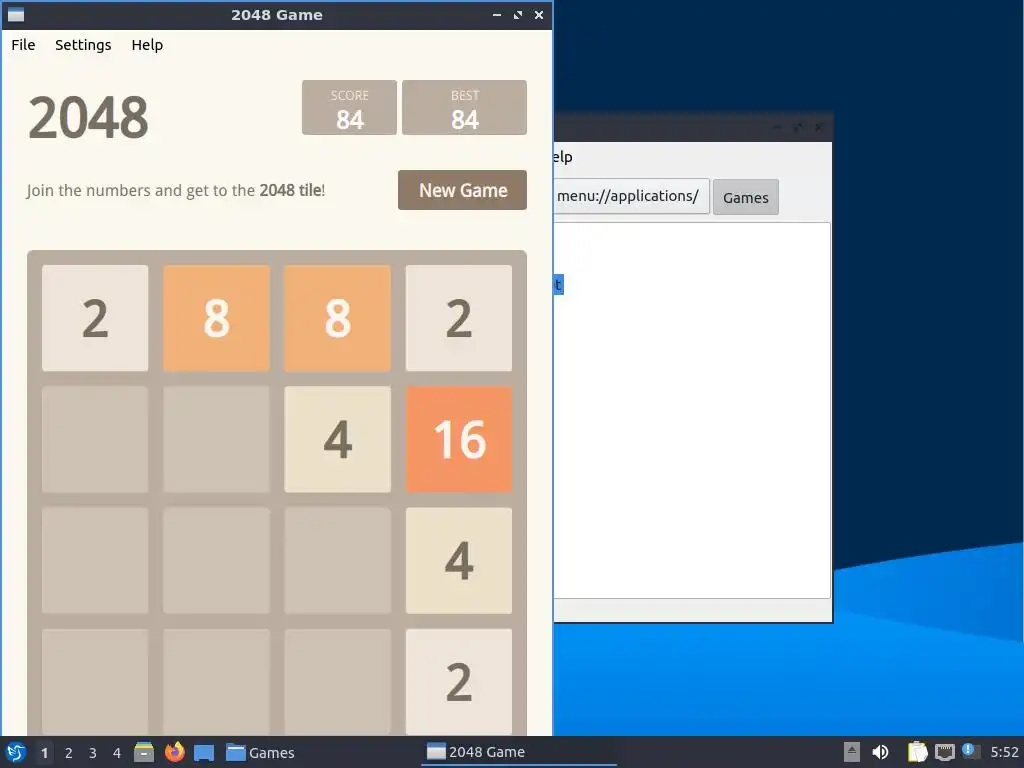This screenshot has height=768, width=1024.
Task: Open the Settings menu
Action: coord(83,45)
